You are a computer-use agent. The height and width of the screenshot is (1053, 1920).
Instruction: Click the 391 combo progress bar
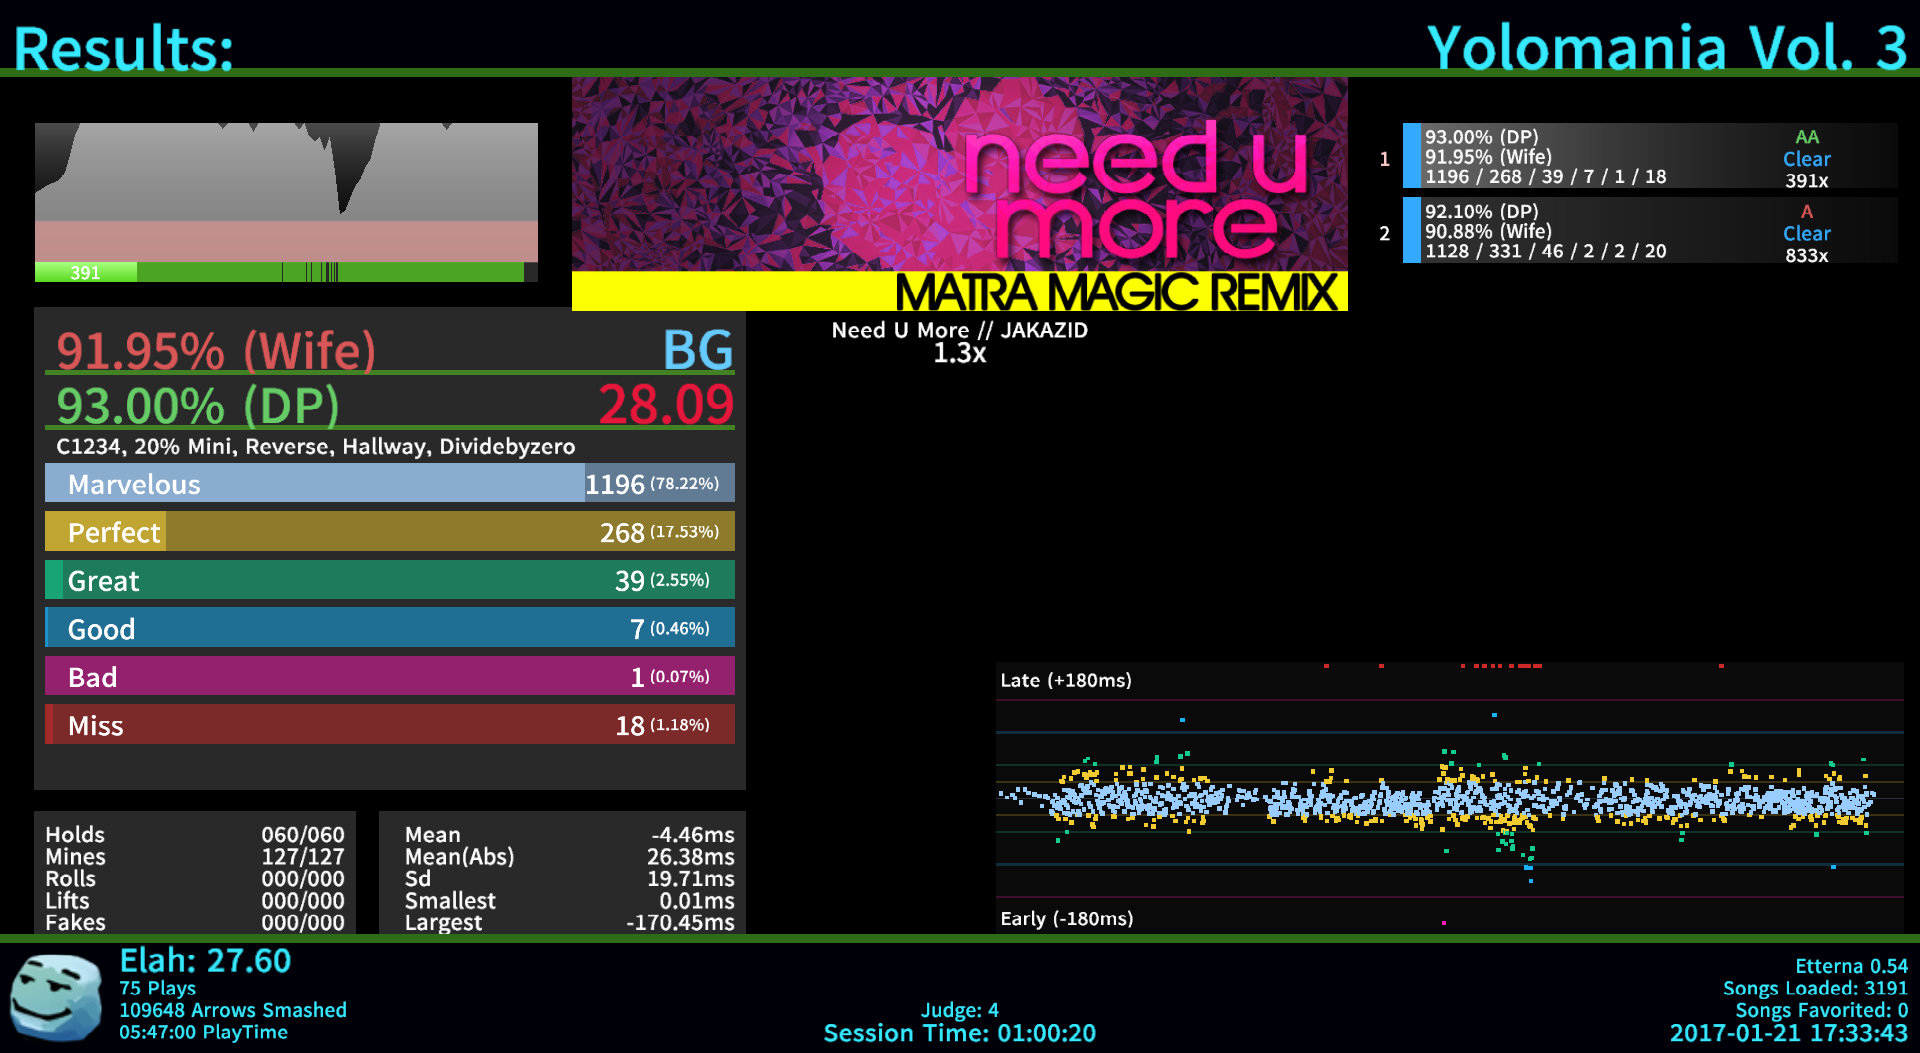[x=286, y=272]
